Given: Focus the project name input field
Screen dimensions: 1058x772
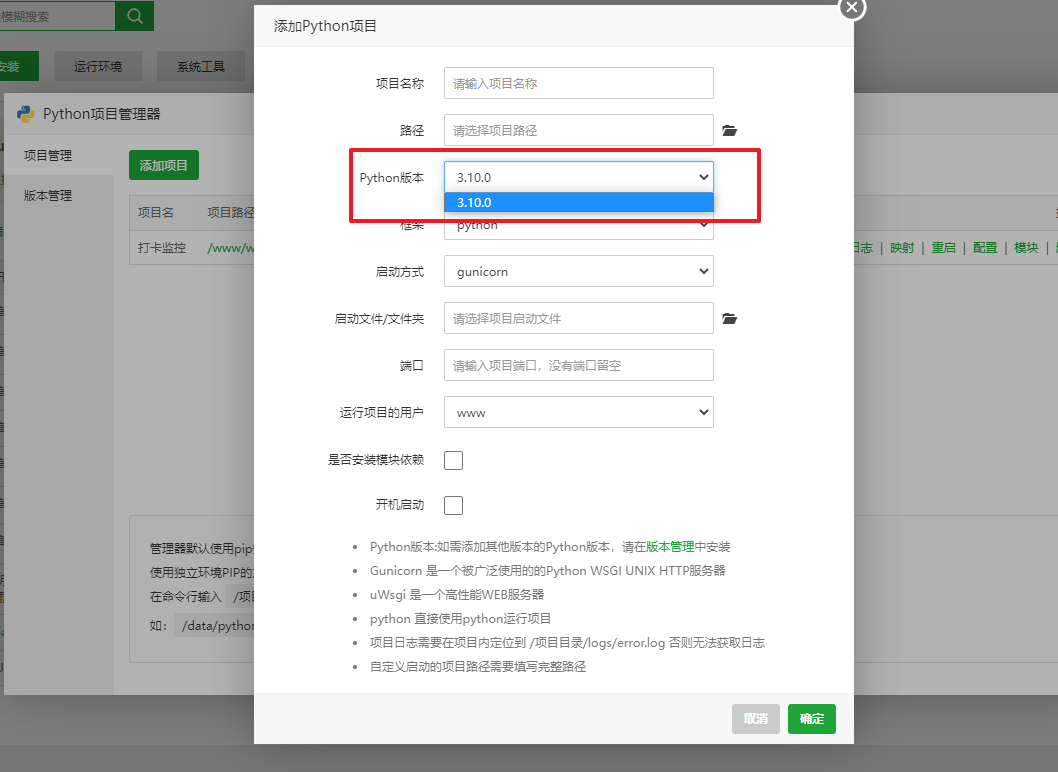Looking at the screenshot, I should (x=579, y=83).
